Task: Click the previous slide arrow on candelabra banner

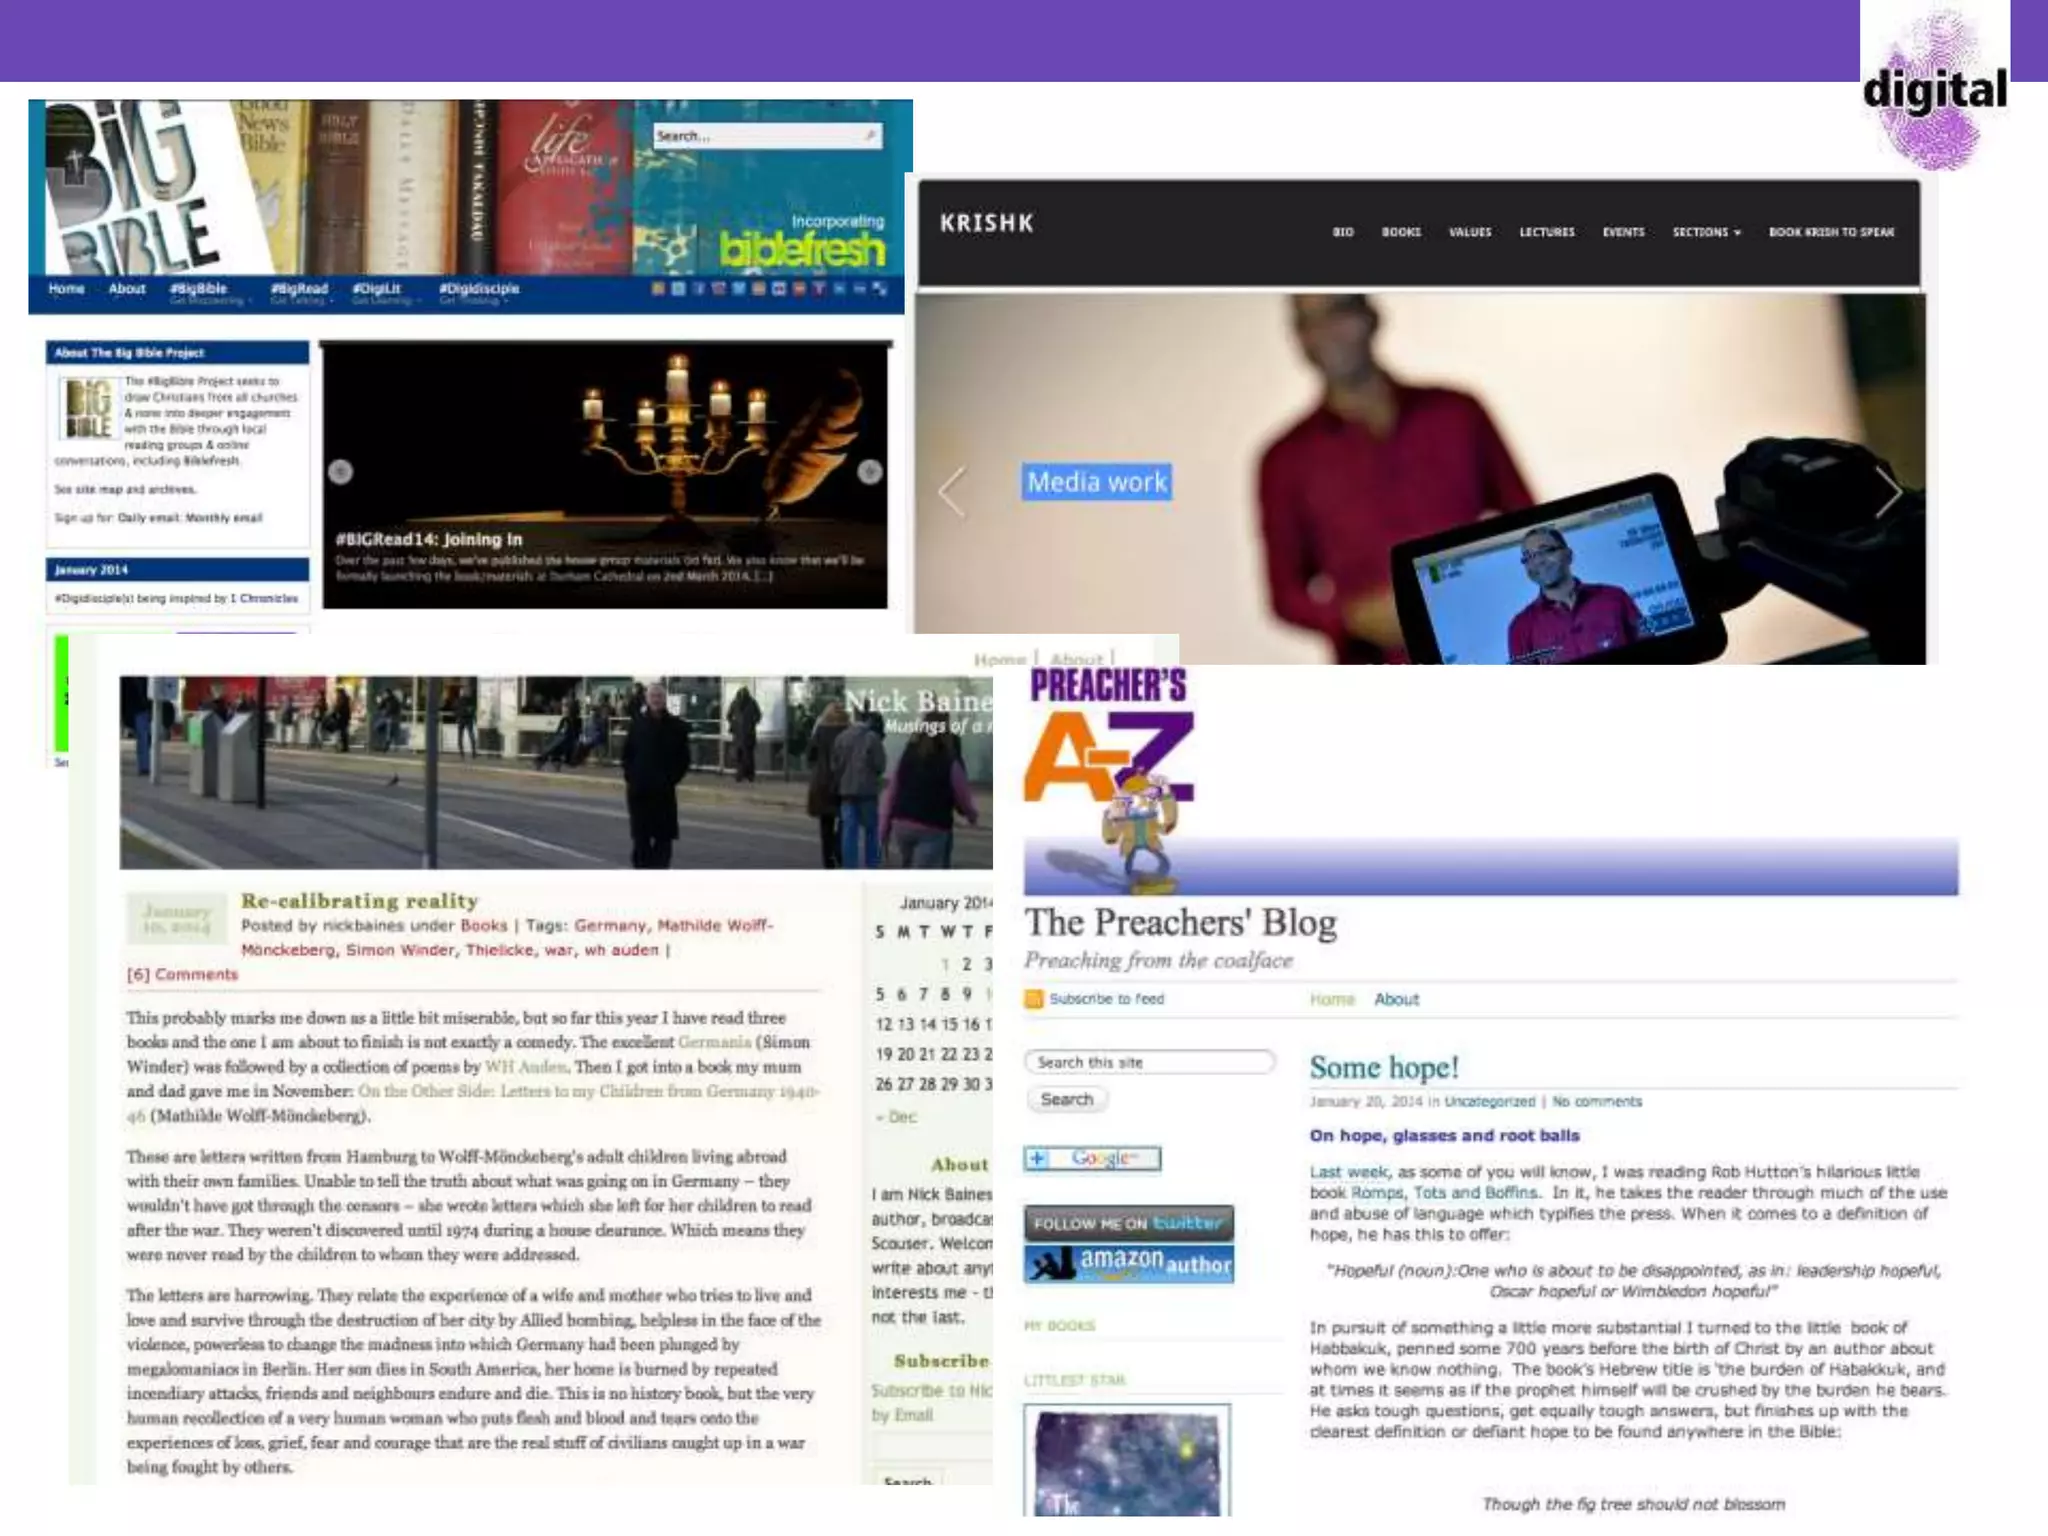Action: (340, 472)
